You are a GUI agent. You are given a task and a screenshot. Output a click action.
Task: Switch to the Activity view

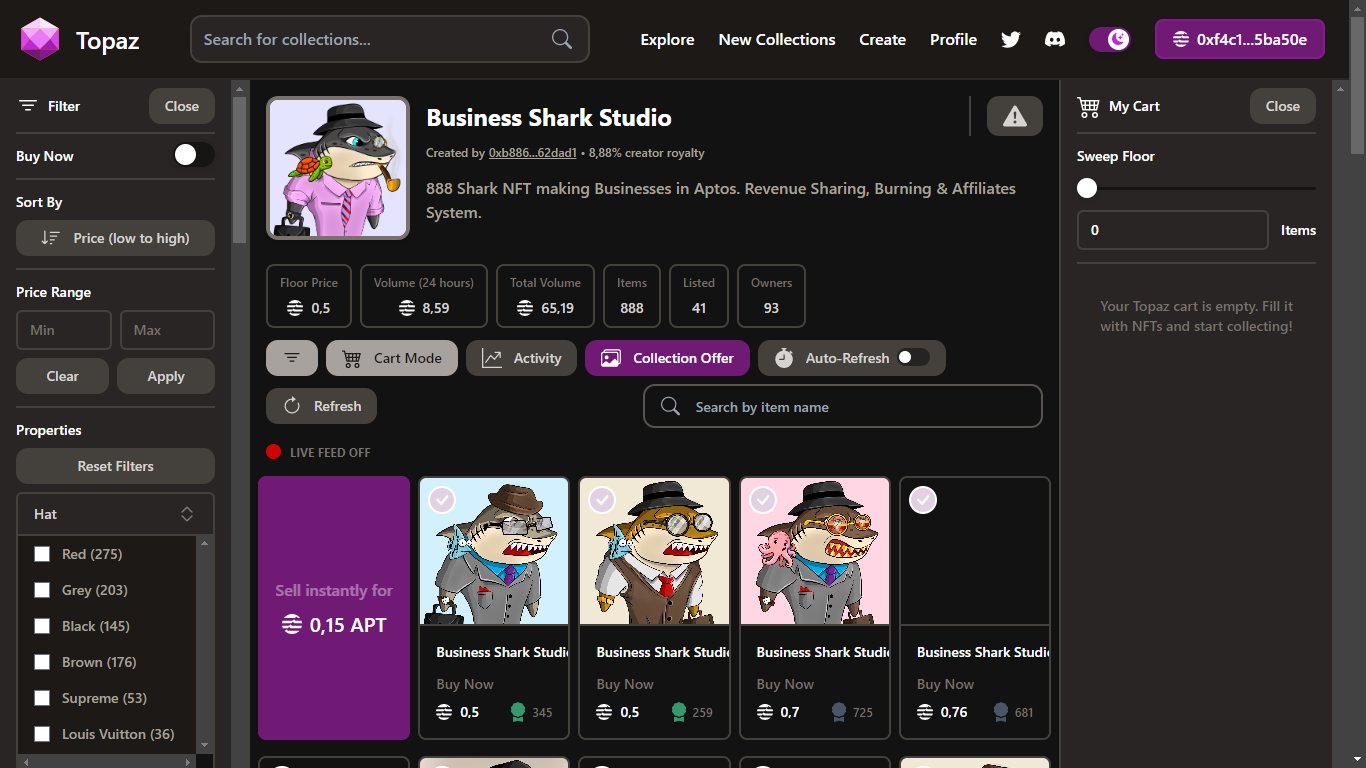click(521, 358)
